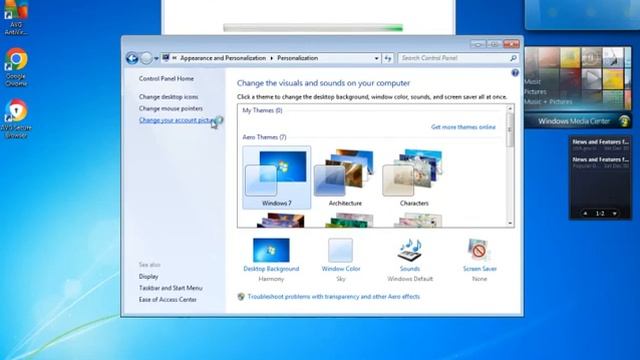Viewport: 640px width, 360px height.
Task: Open Window Color text link
Action: [x=341, y=269]
